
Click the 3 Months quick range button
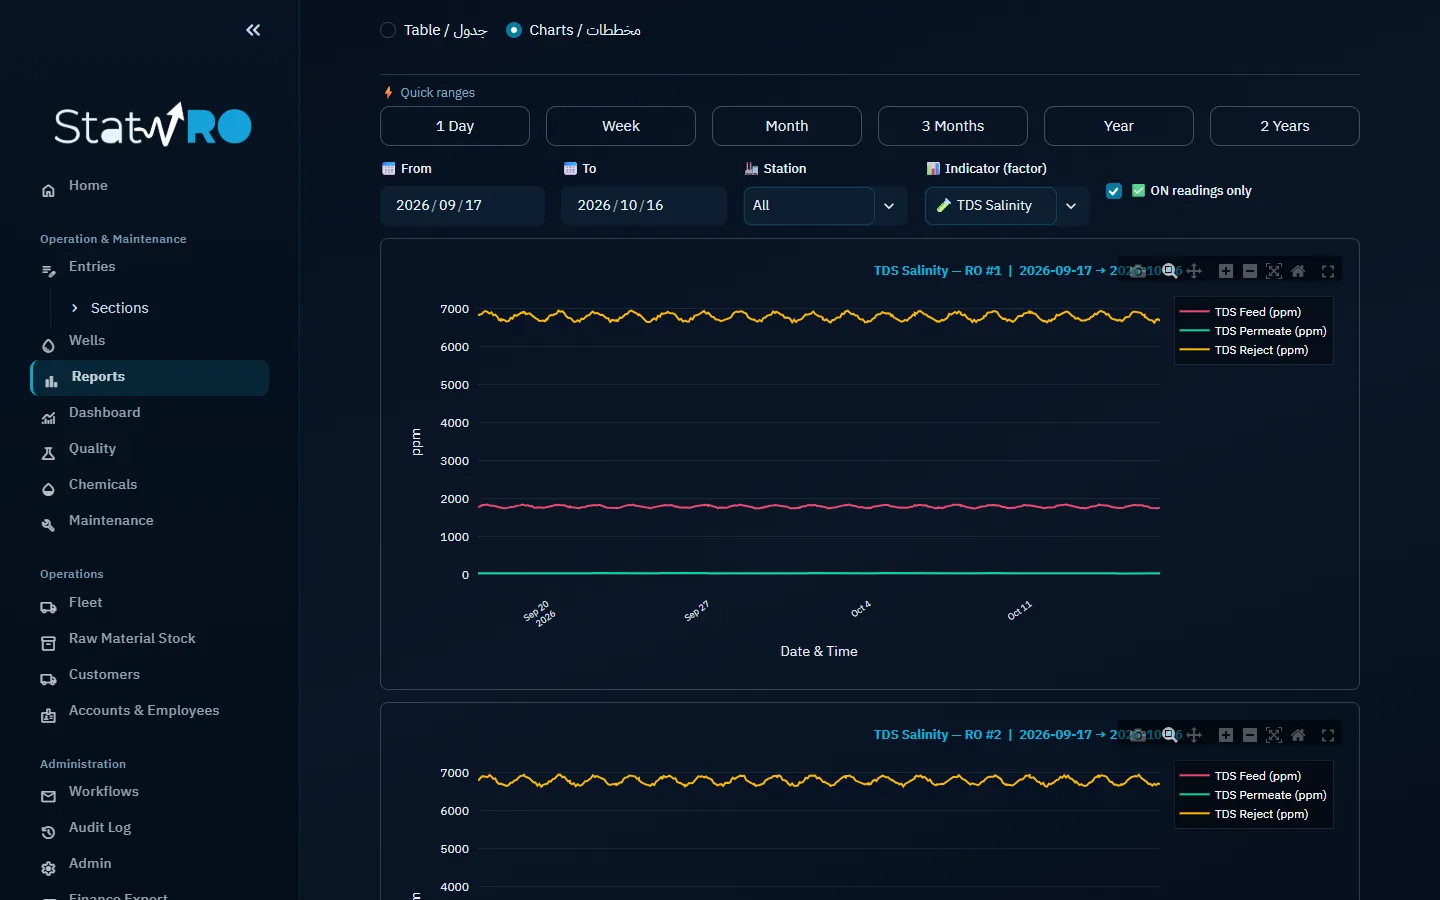click(953, 126)
